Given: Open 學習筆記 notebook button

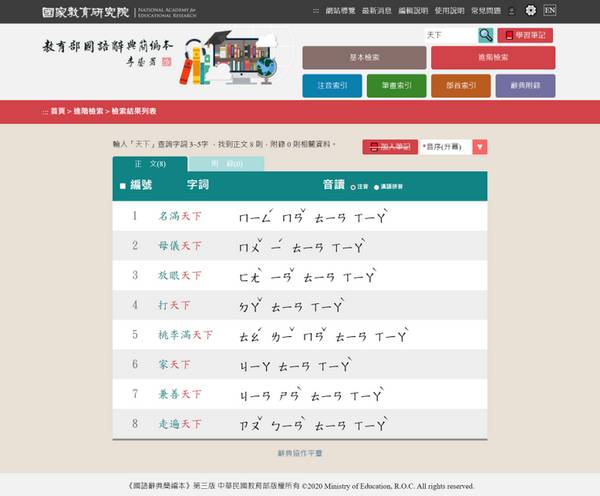Looking at the screenshot, I should coord(525,35).
